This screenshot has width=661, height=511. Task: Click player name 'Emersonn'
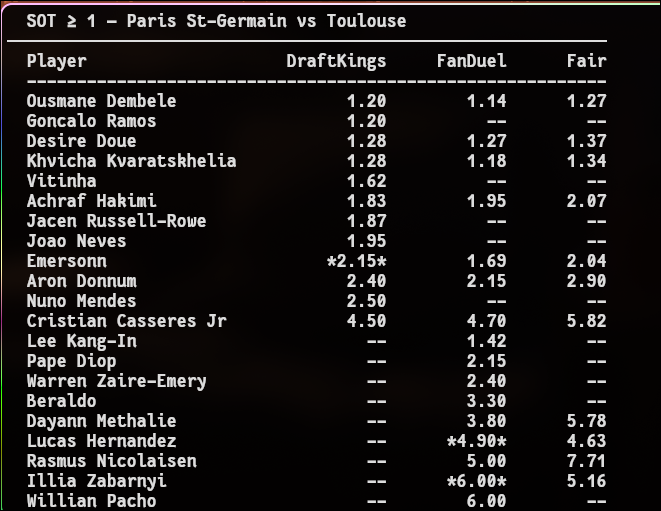click(x=66, y=261)
